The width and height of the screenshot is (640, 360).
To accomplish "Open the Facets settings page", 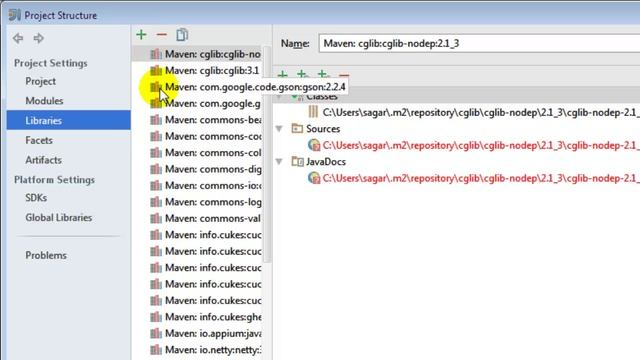I will tap(39, 140).
